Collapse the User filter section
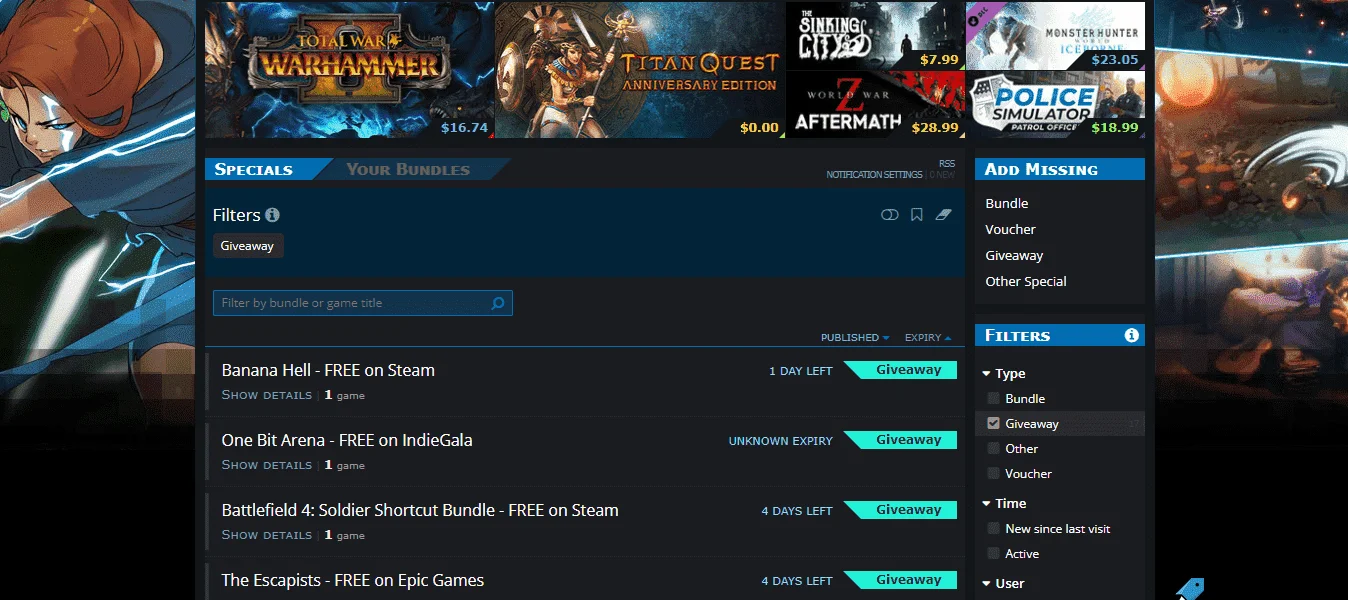The height and width of the screenshot is (600, 1348). click(1003, 583)
